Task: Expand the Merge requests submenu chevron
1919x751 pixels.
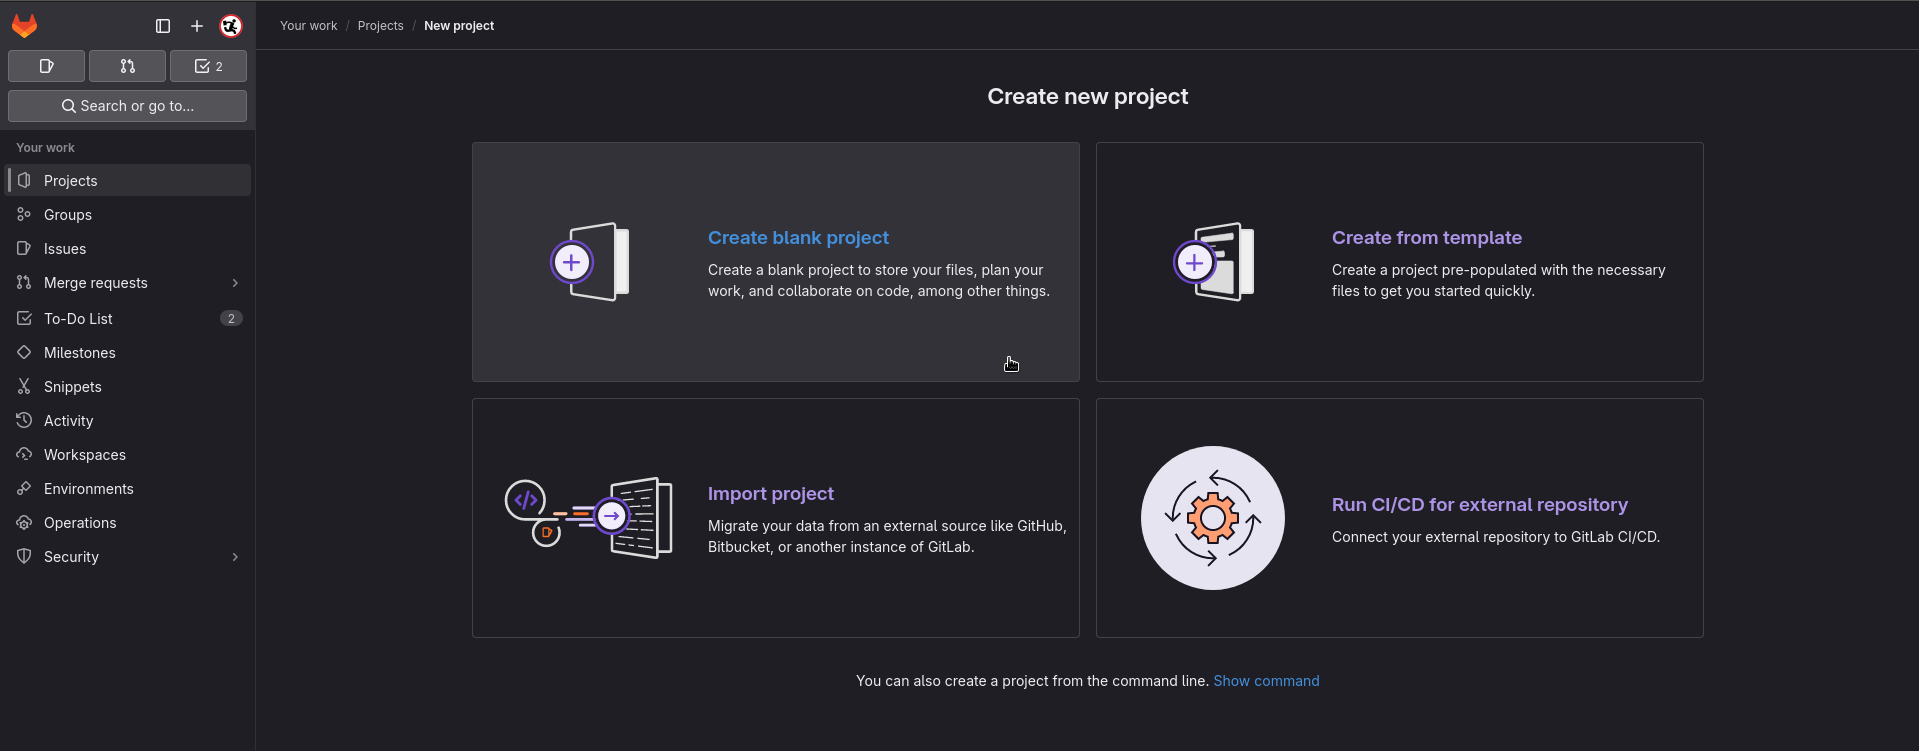Action: [x=235, y=283]
